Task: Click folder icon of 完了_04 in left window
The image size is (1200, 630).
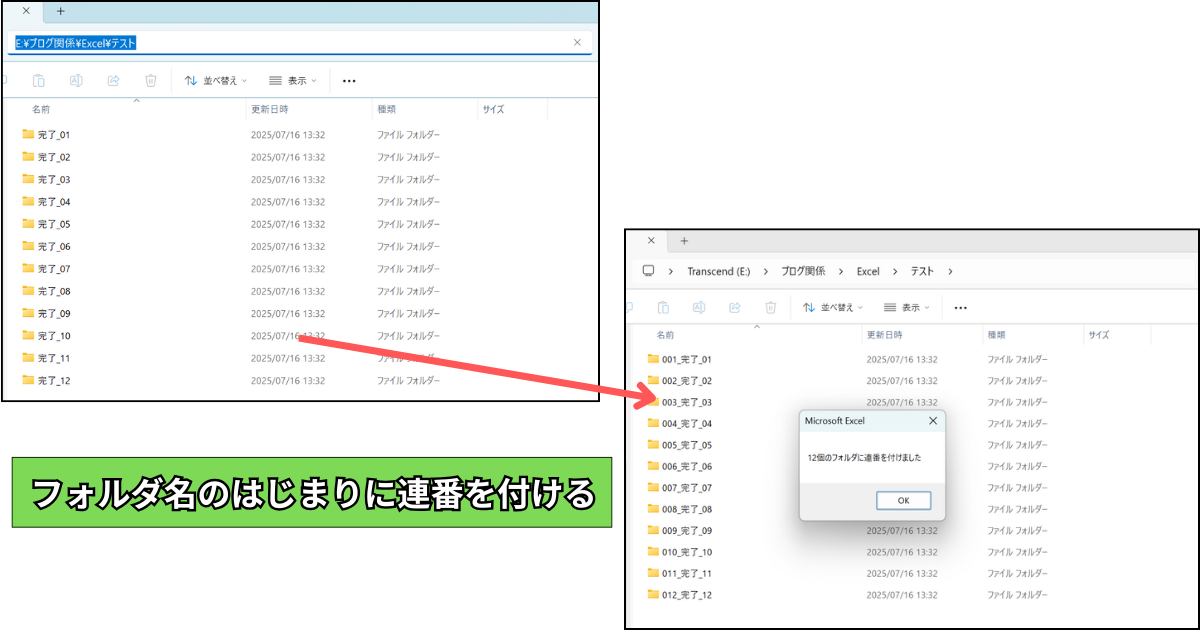Action: 28,201
